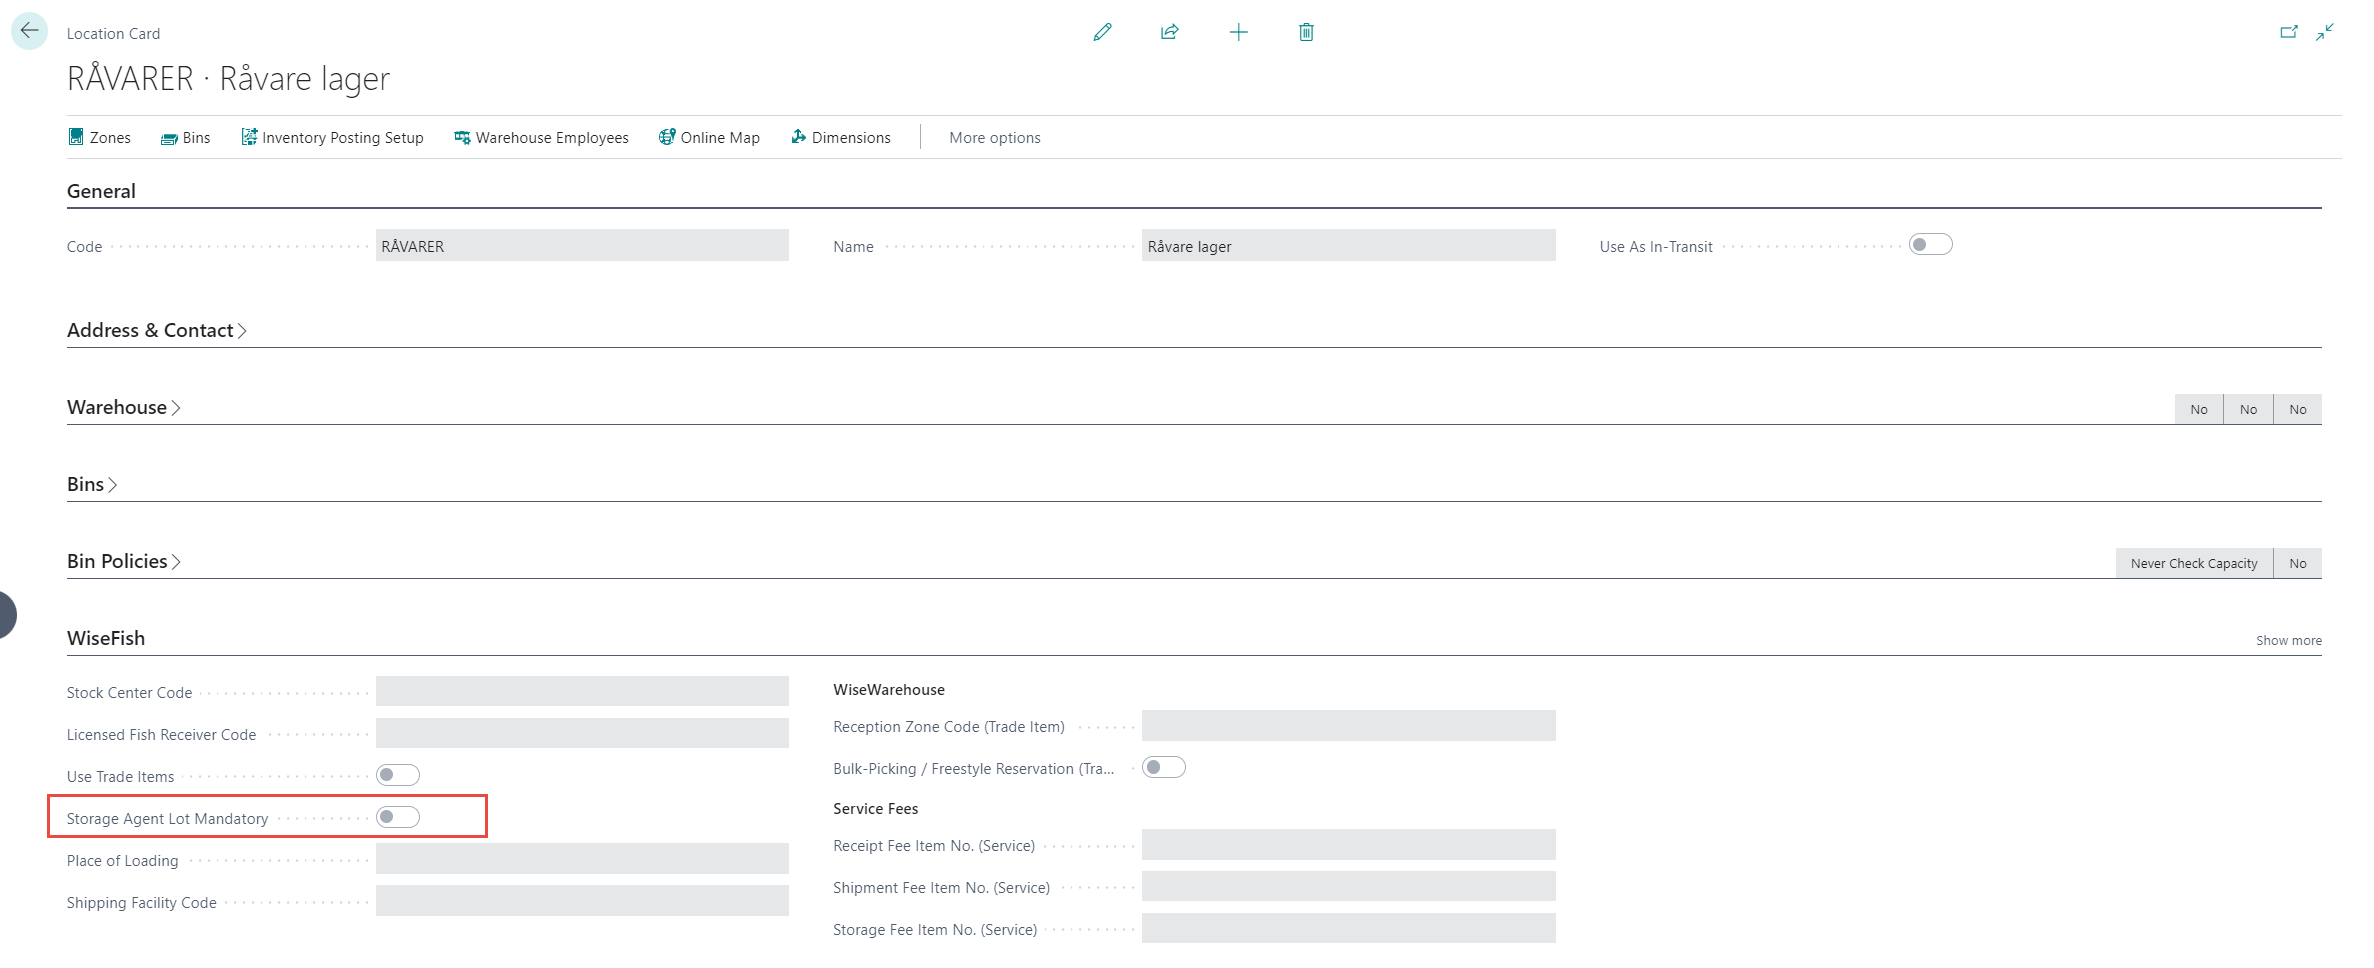Click the back arrow button

pyautogui.click(x=29, y=31)
